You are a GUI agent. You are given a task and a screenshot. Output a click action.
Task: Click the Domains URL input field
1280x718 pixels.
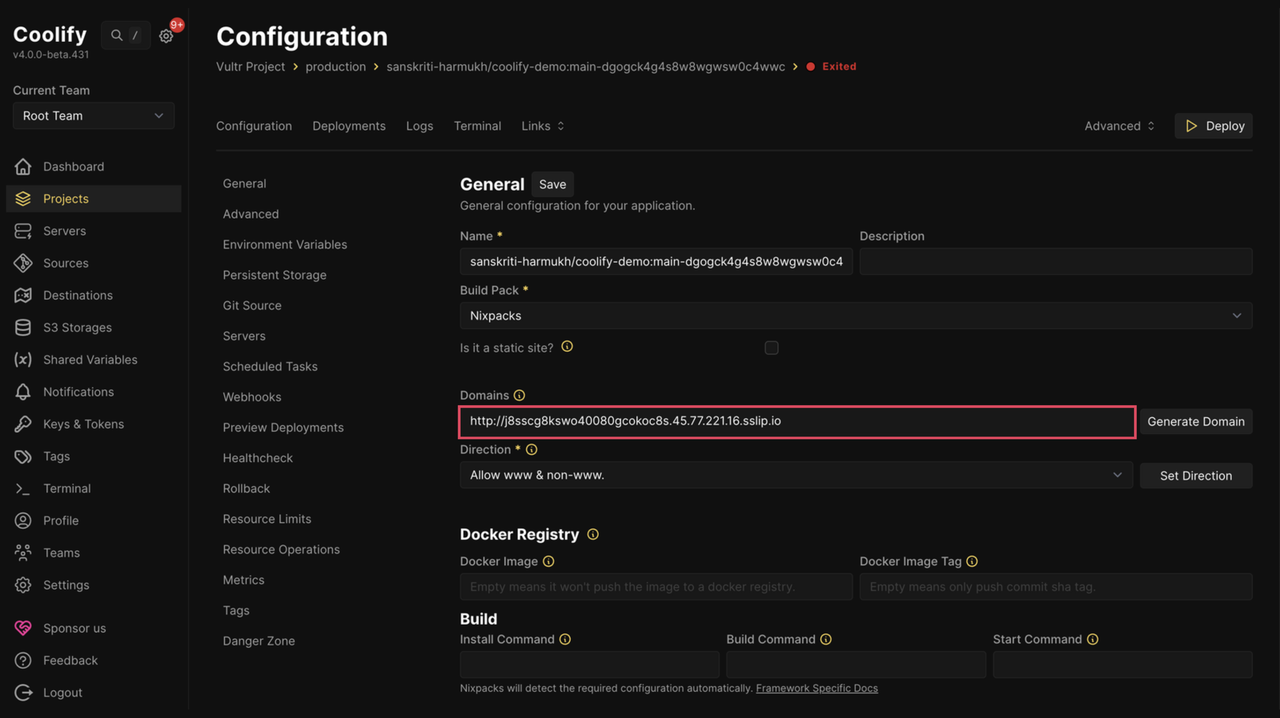(796, 422)
